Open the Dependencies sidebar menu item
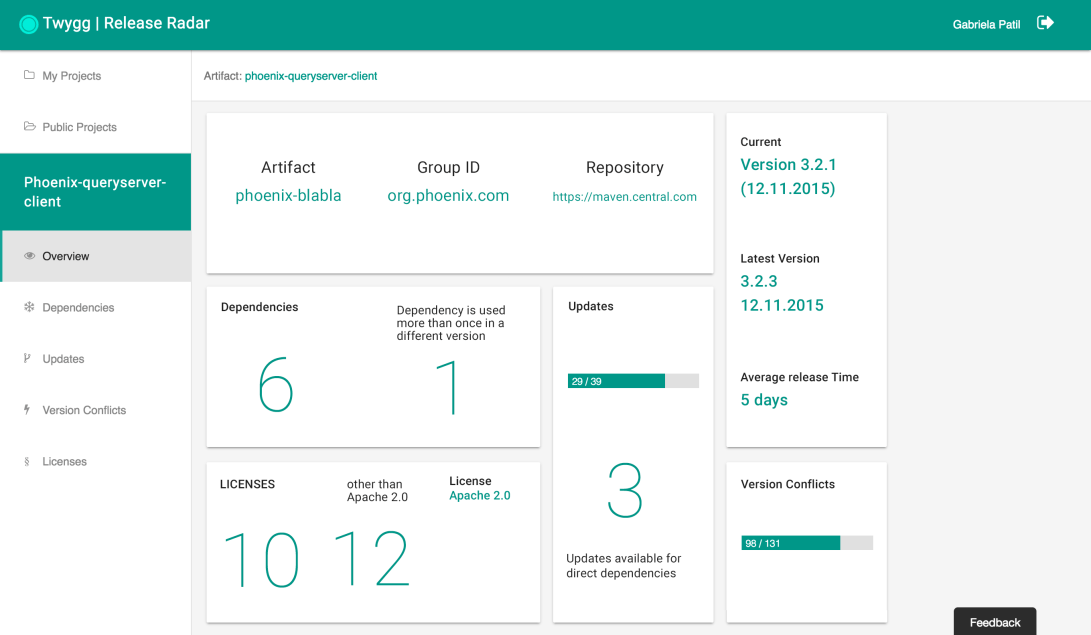This screenshot has height=635, width=1091. point(78,308)
